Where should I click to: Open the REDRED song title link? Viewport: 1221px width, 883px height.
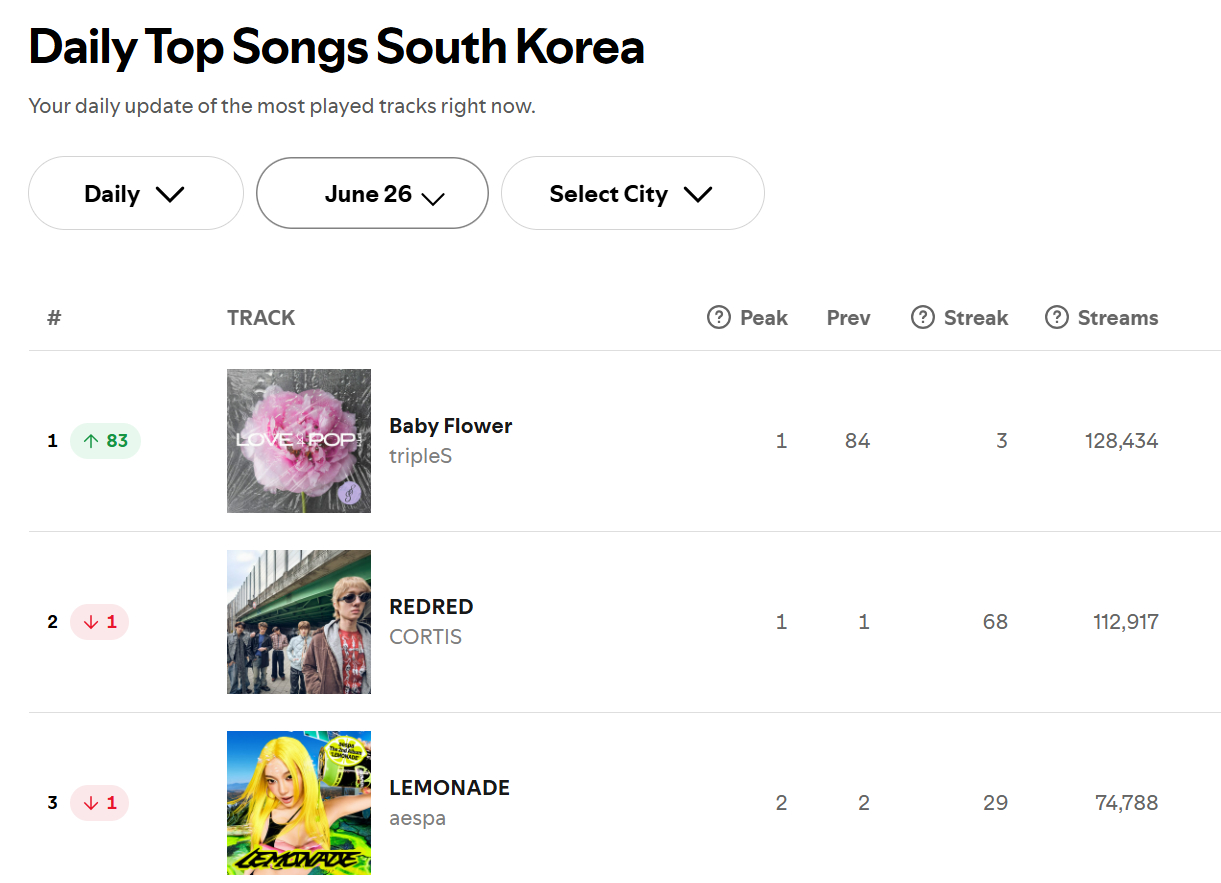click(431, 607)
